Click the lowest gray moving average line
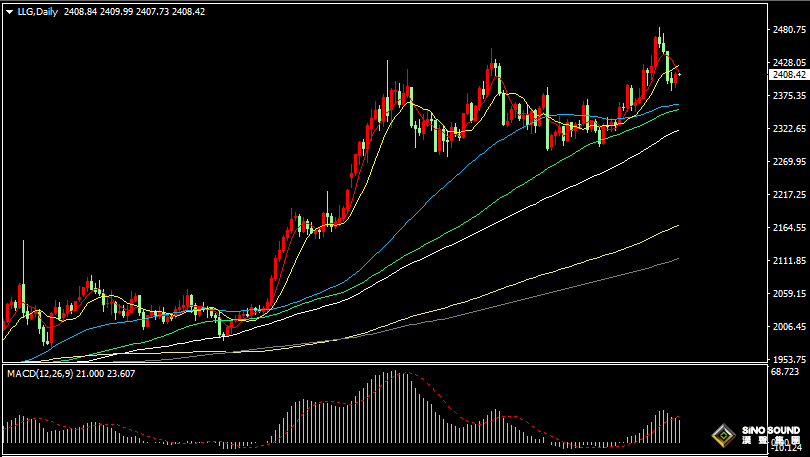Image resolution: width=810 pixels, height=457 pixels. [600, 280]
